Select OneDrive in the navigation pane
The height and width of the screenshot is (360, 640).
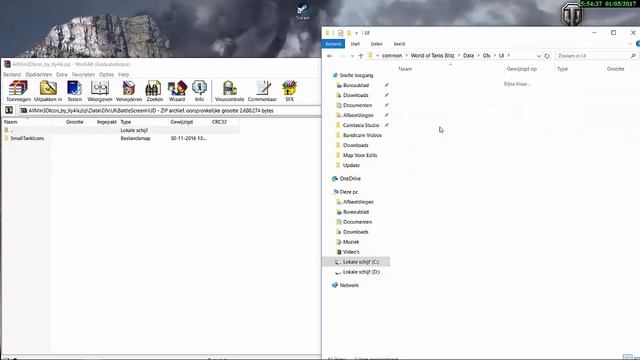[350, 179]
